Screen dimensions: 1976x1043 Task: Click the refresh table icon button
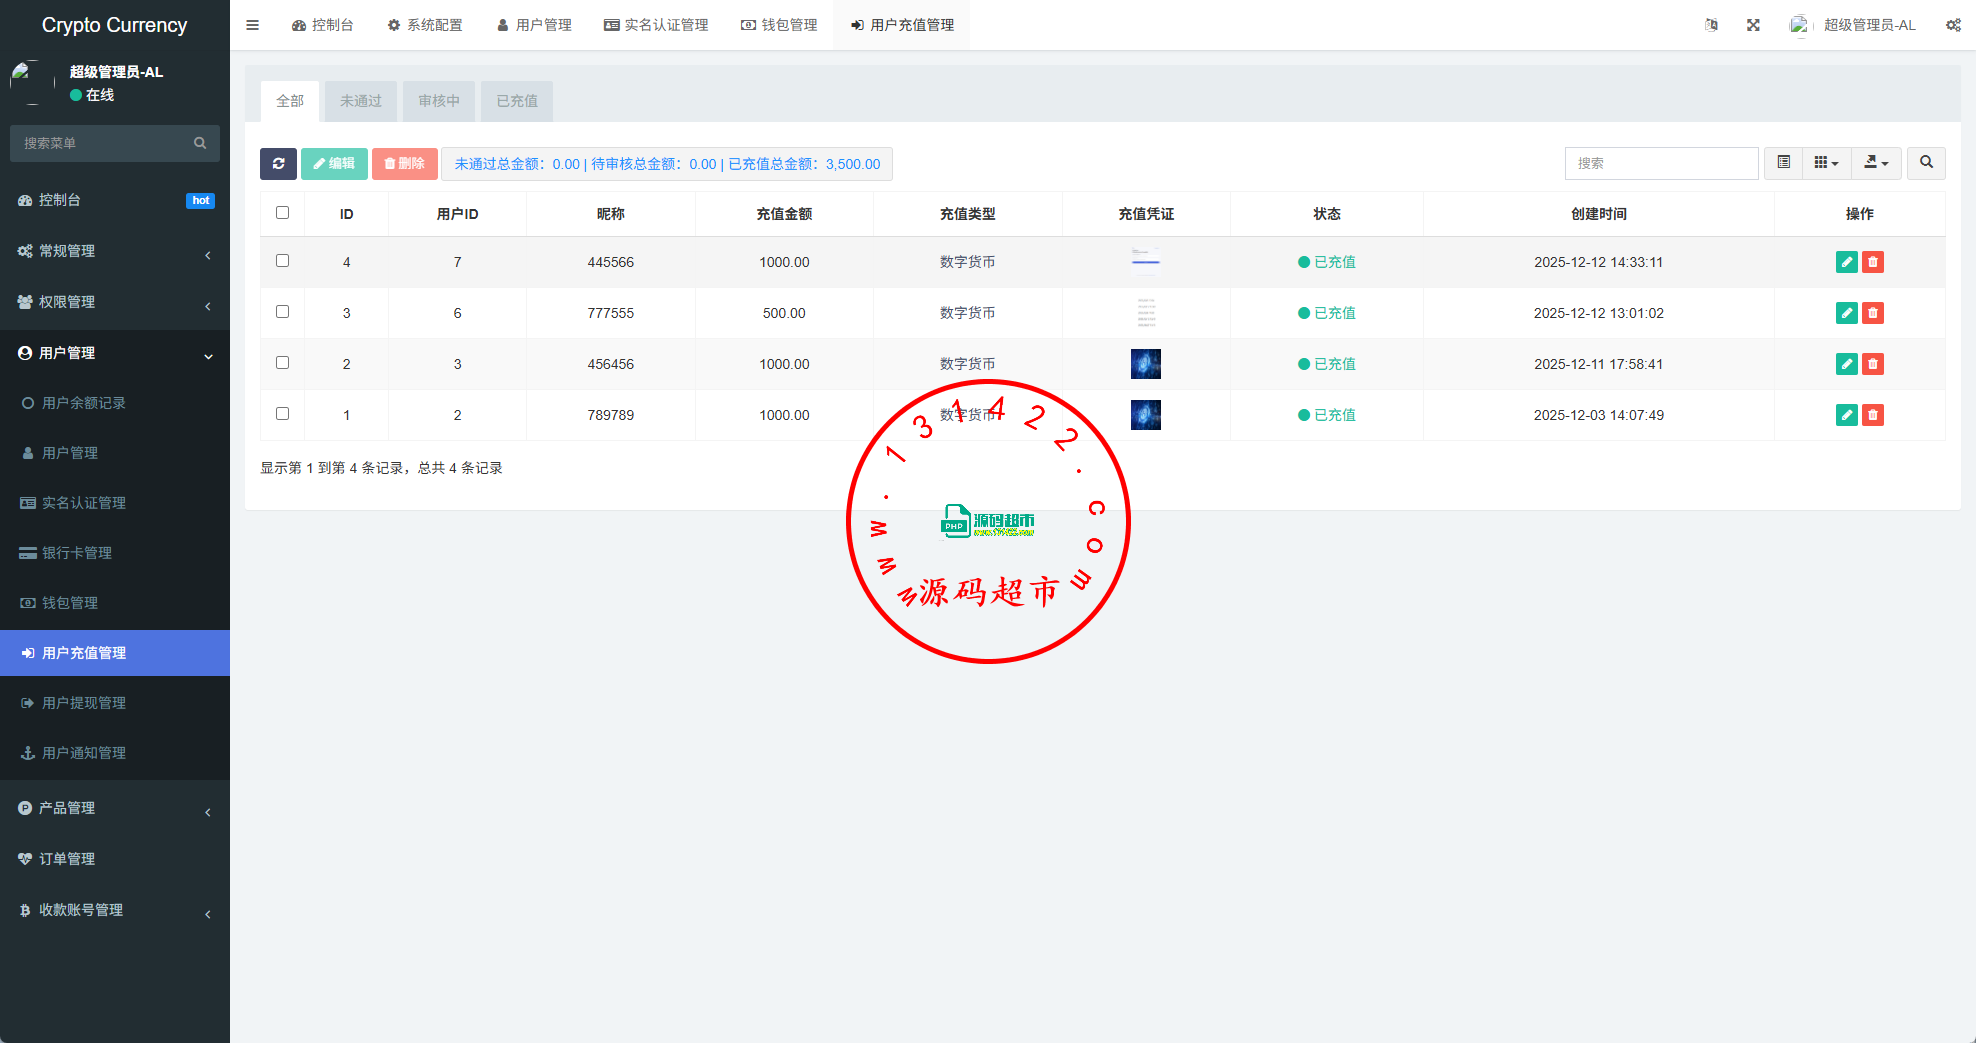tap(278, 164)
